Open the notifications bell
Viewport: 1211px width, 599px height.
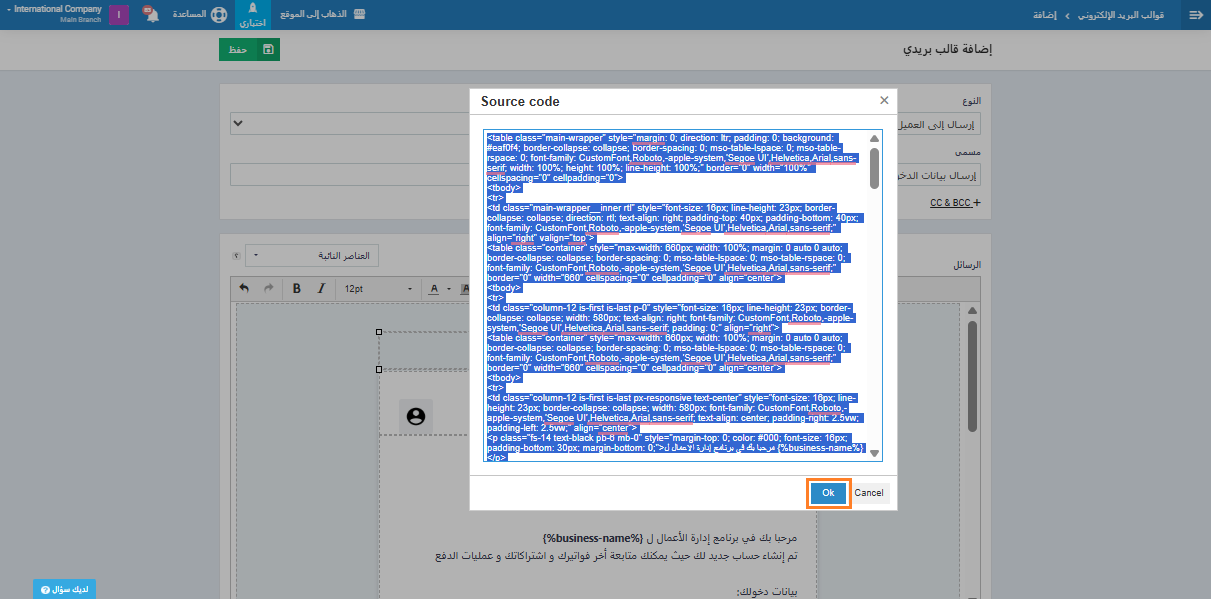[151, 15]
